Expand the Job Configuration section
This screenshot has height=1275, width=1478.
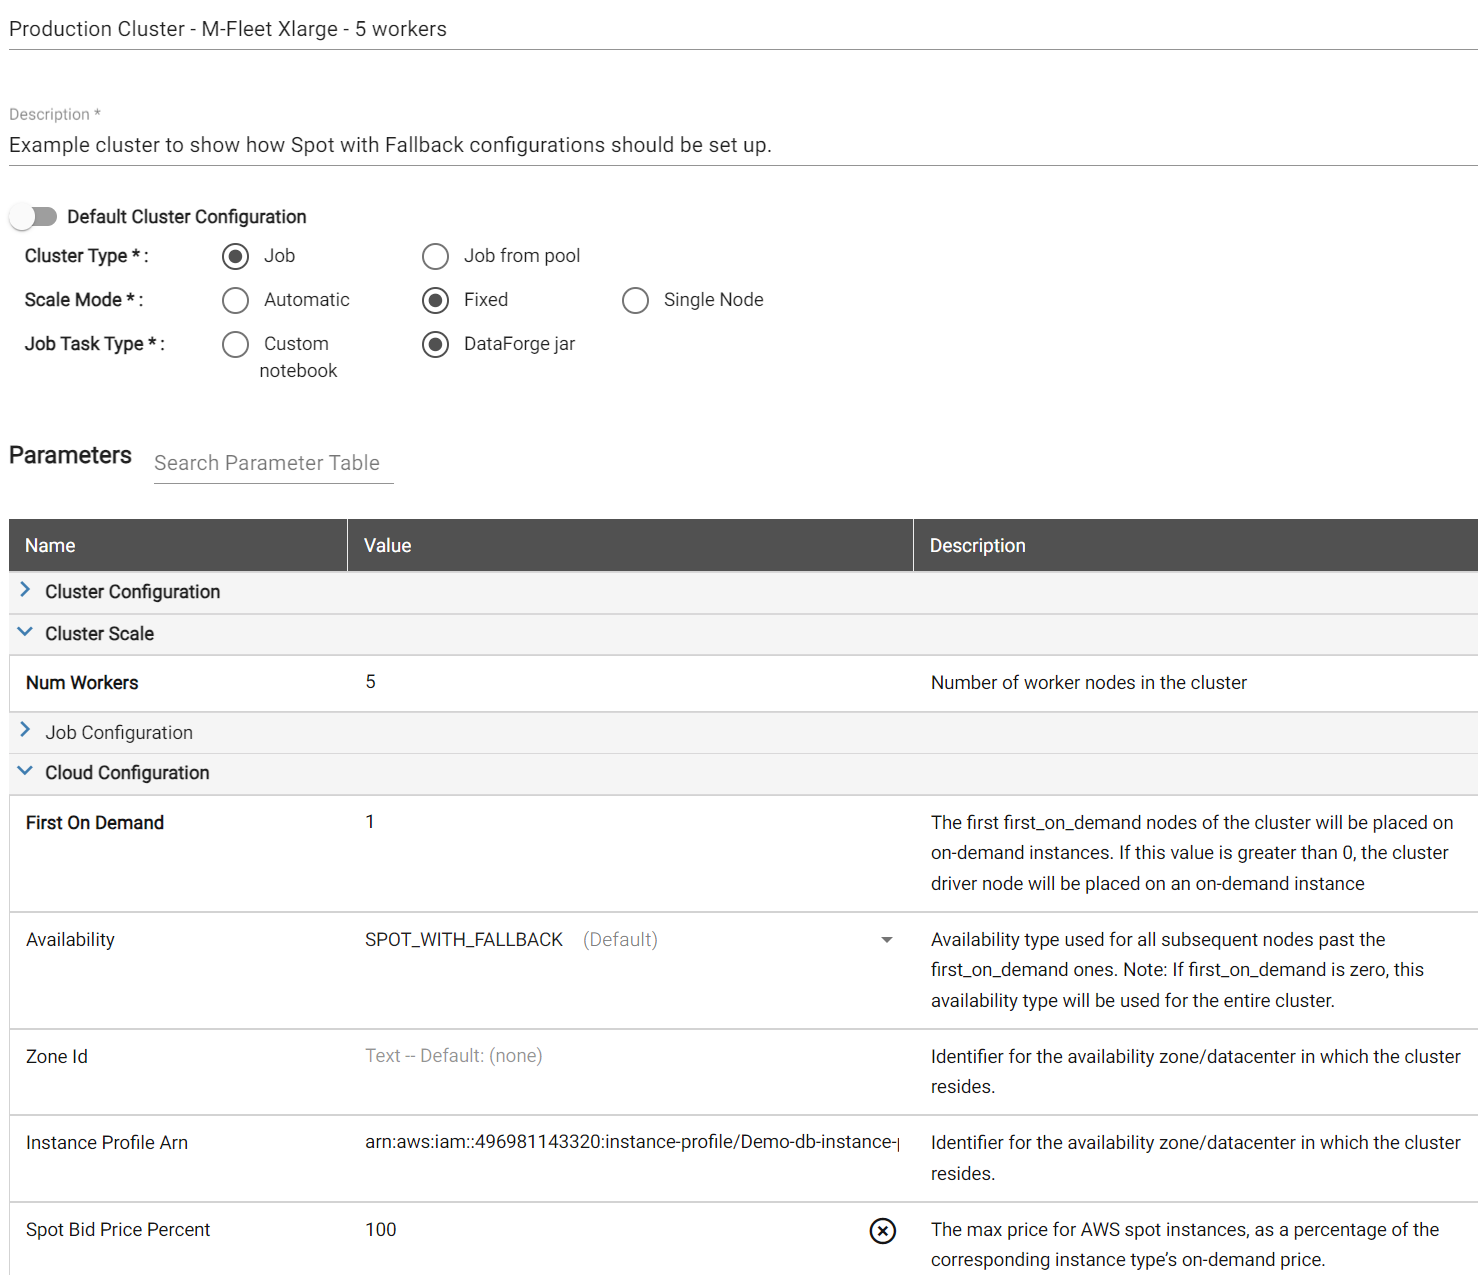25,731
